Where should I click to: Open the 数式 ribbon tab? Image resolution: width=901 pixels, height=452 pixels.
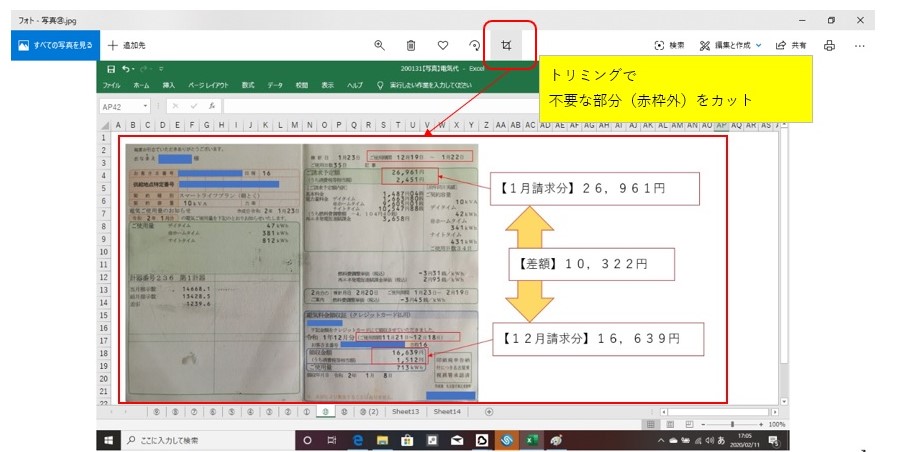pos(248,85)
